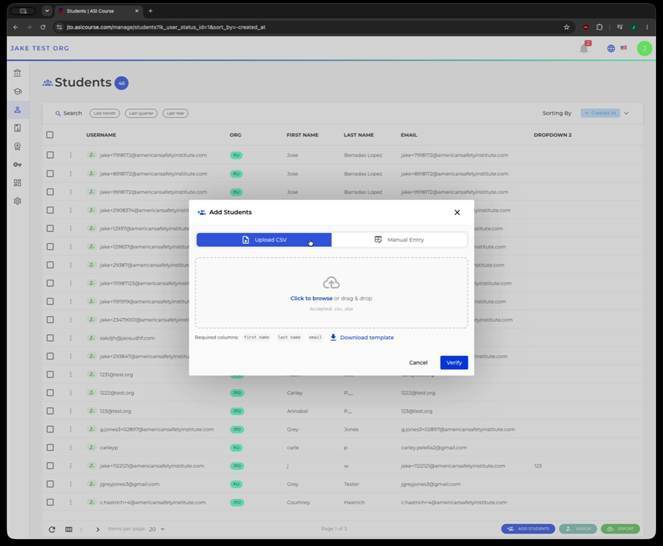
Task: Open the settings gear in sidebar
Action: 17,201
